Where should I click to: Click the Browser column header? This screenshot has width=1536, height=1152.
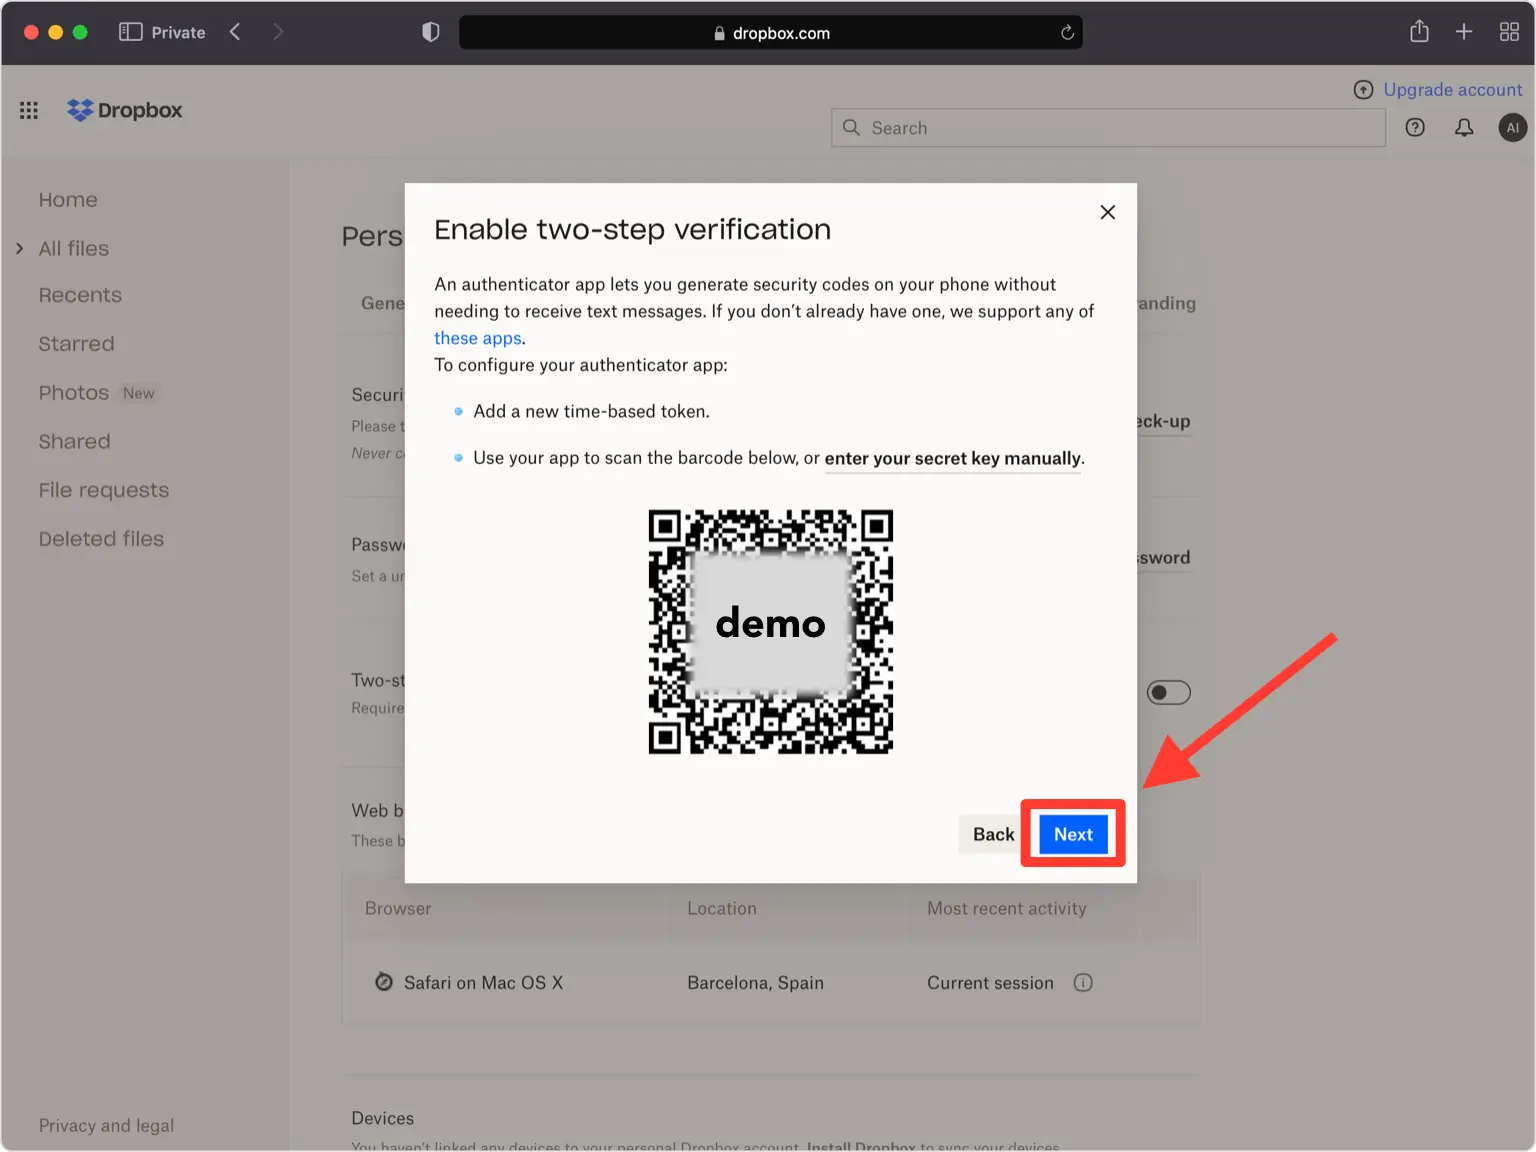pyautogui.click(x=398, y=908)
